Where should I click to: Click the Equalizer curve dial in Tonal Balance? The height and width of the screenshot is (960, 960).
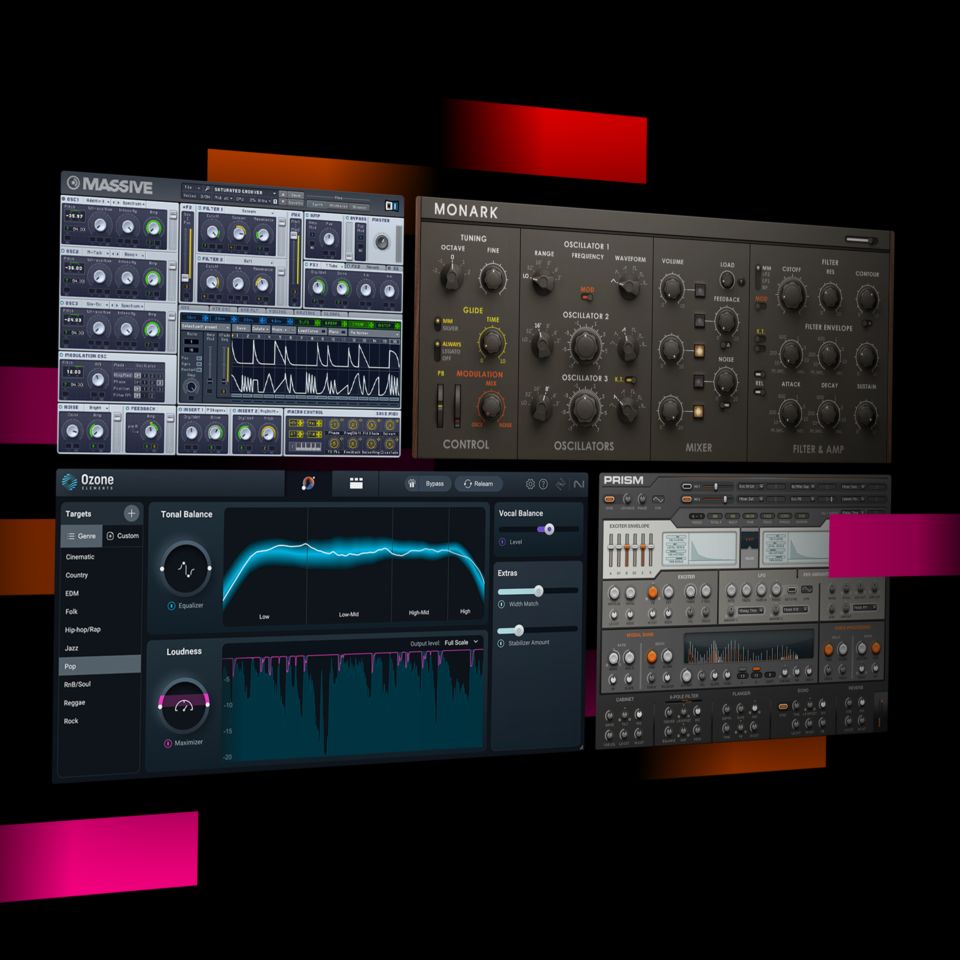coord(185,568)
